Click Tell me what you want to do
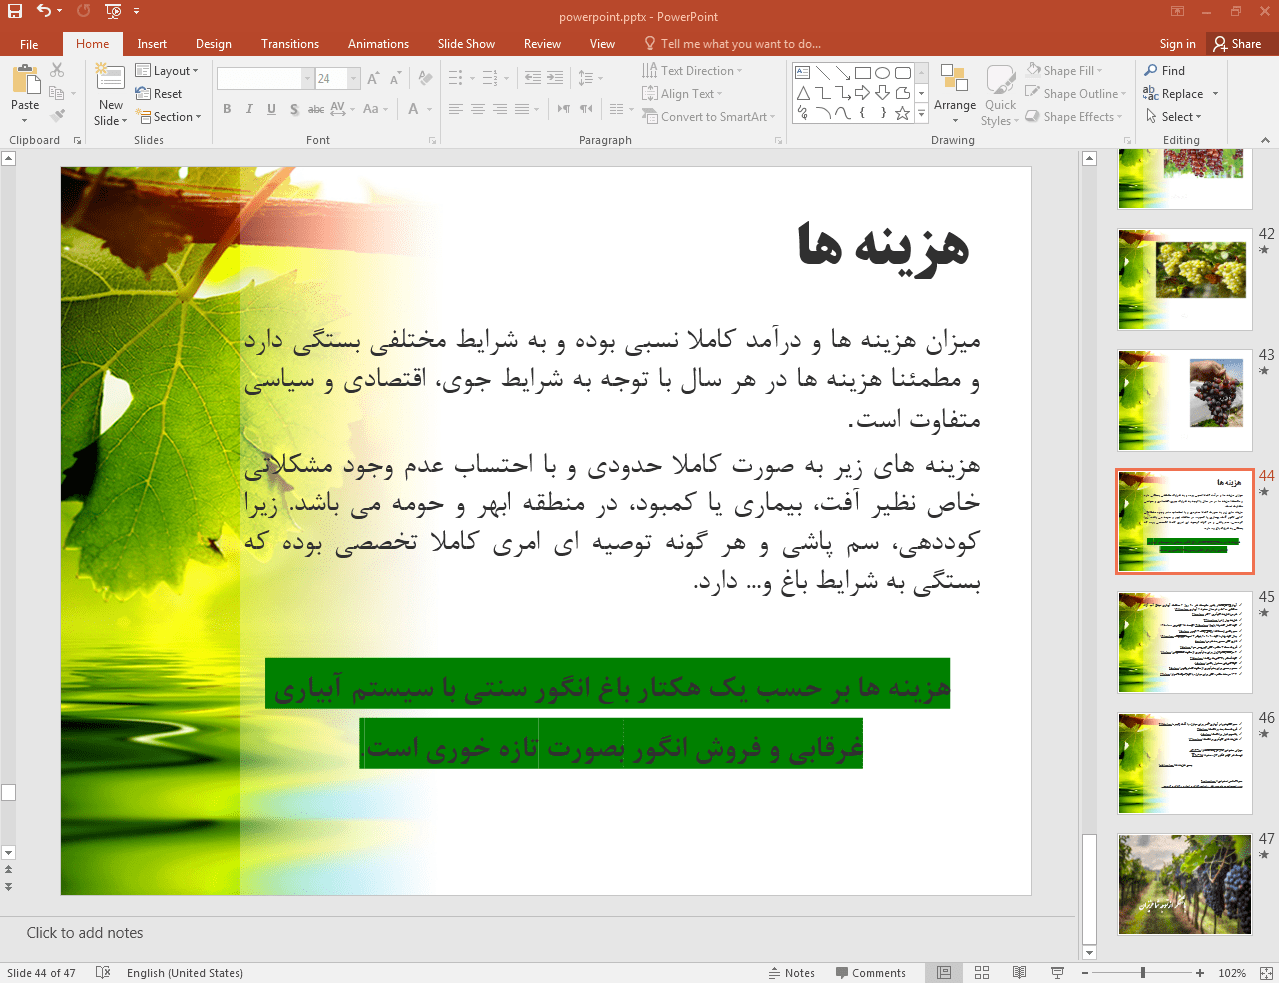1279x983 pixels. click(x=732, y=44)
